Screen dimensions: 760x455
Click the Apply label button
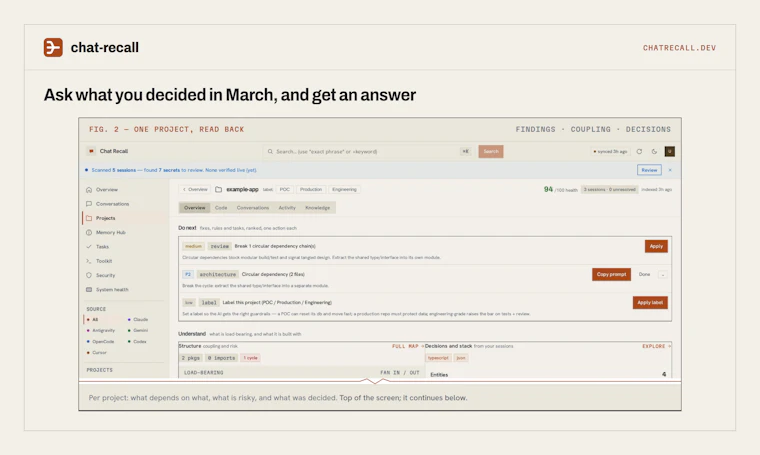[x=650, y=302]
